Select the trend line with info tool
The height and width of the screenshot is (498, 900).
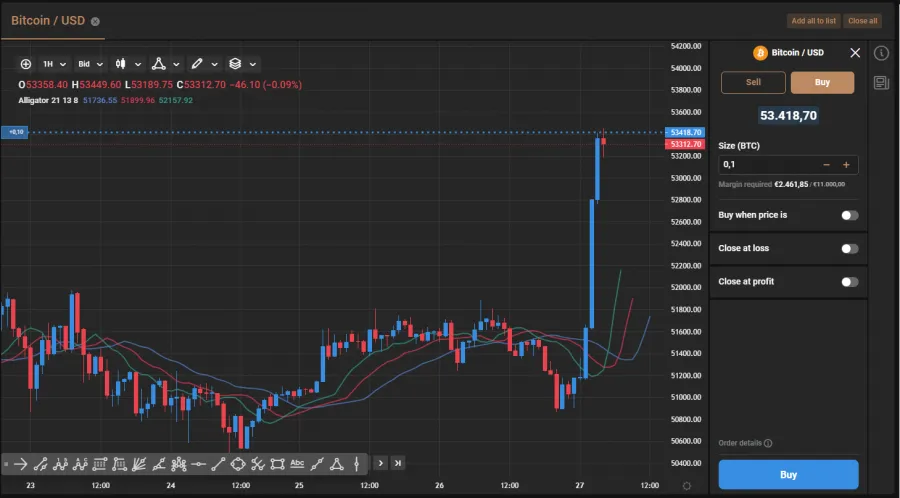(40, 464)
